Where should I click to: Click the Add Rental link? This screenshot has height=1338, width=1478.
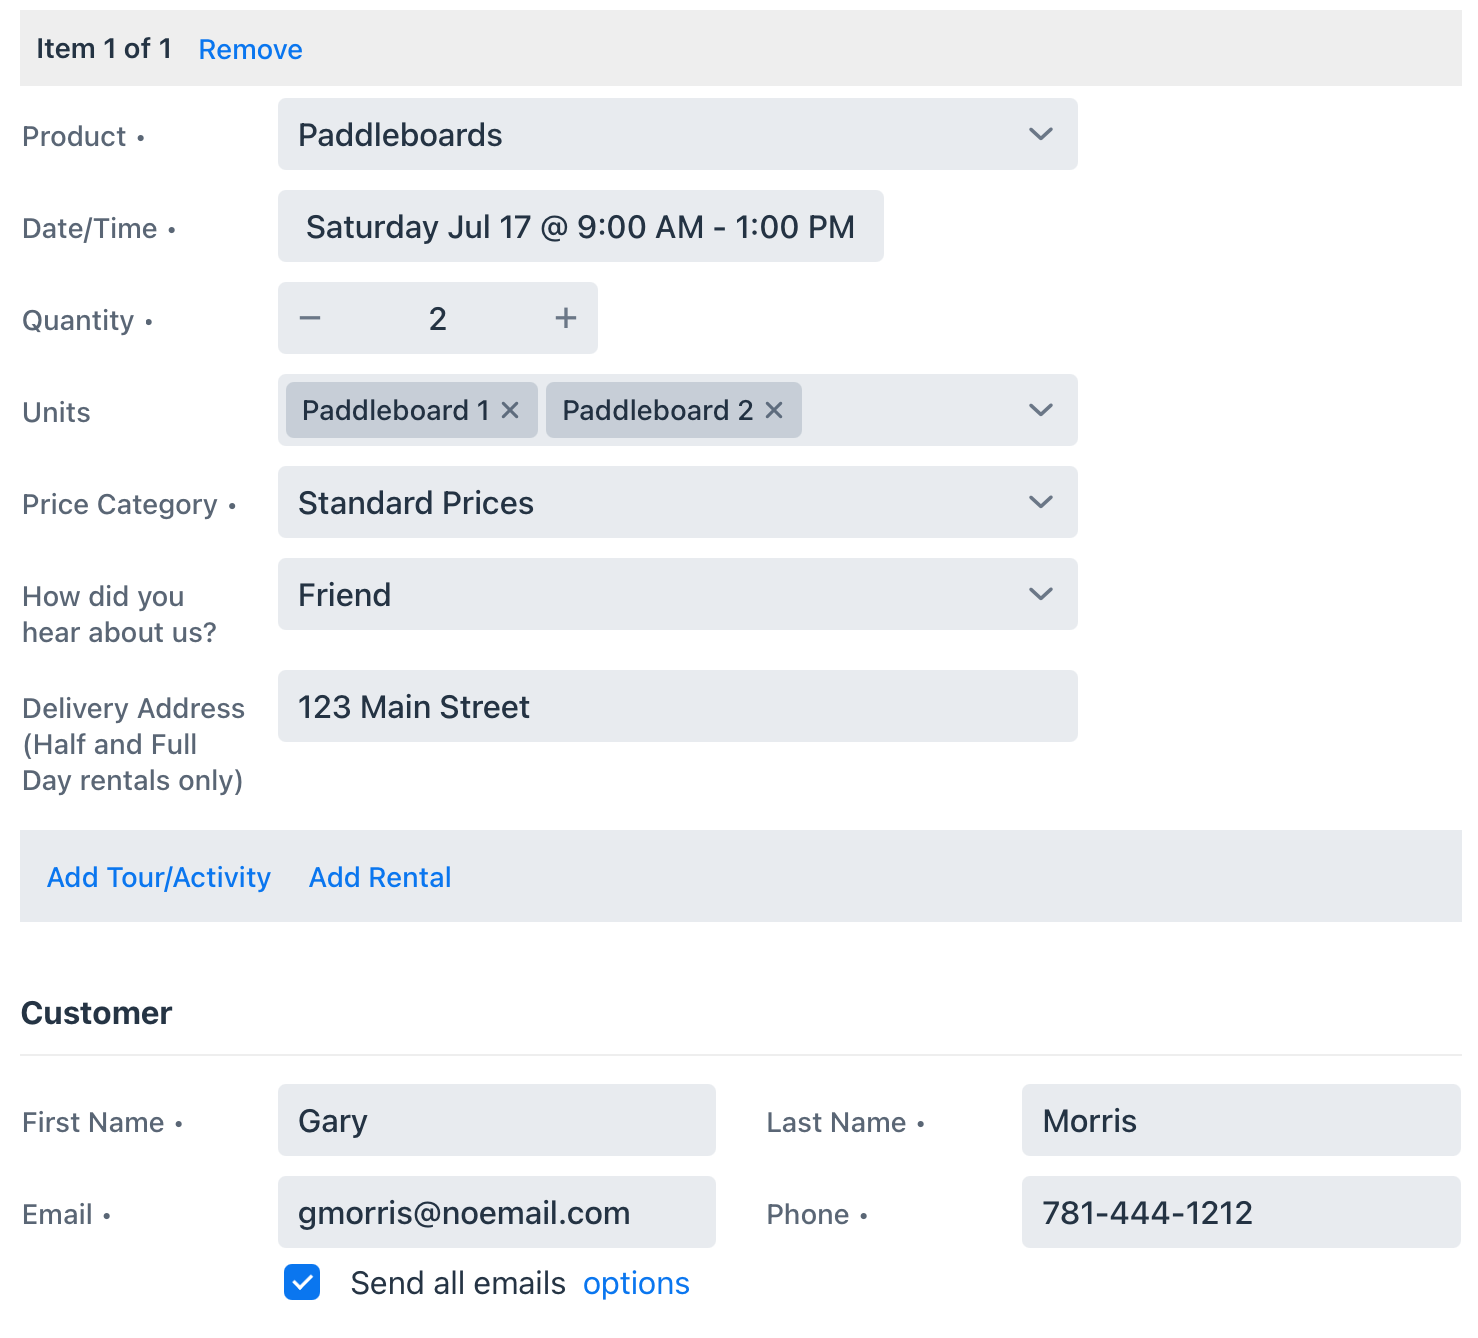[380, 877]
